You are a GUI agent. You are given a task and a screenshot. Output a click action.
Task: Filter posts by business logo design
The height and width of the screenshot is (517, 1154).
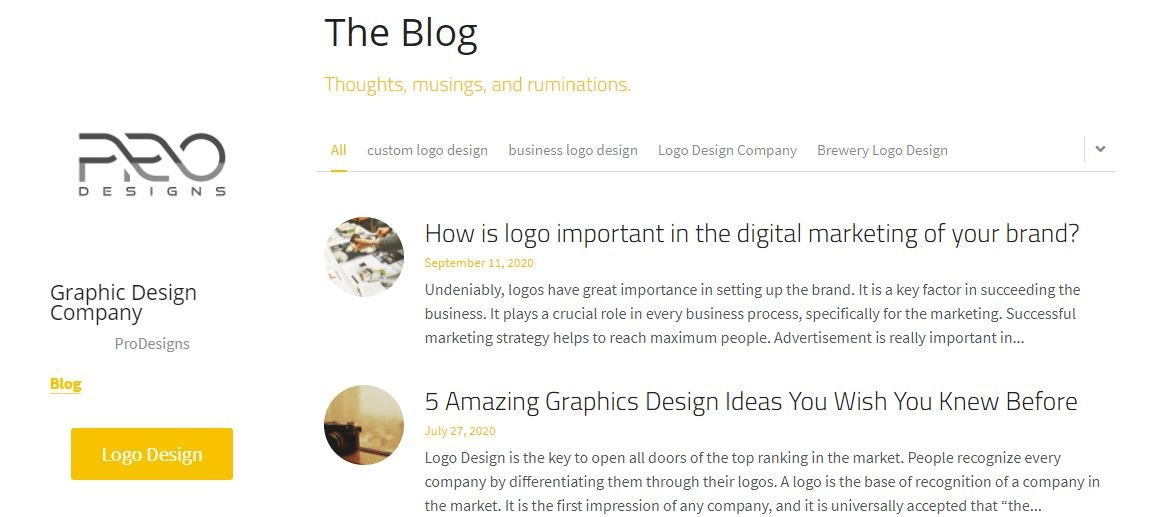(x=572, y=150)
